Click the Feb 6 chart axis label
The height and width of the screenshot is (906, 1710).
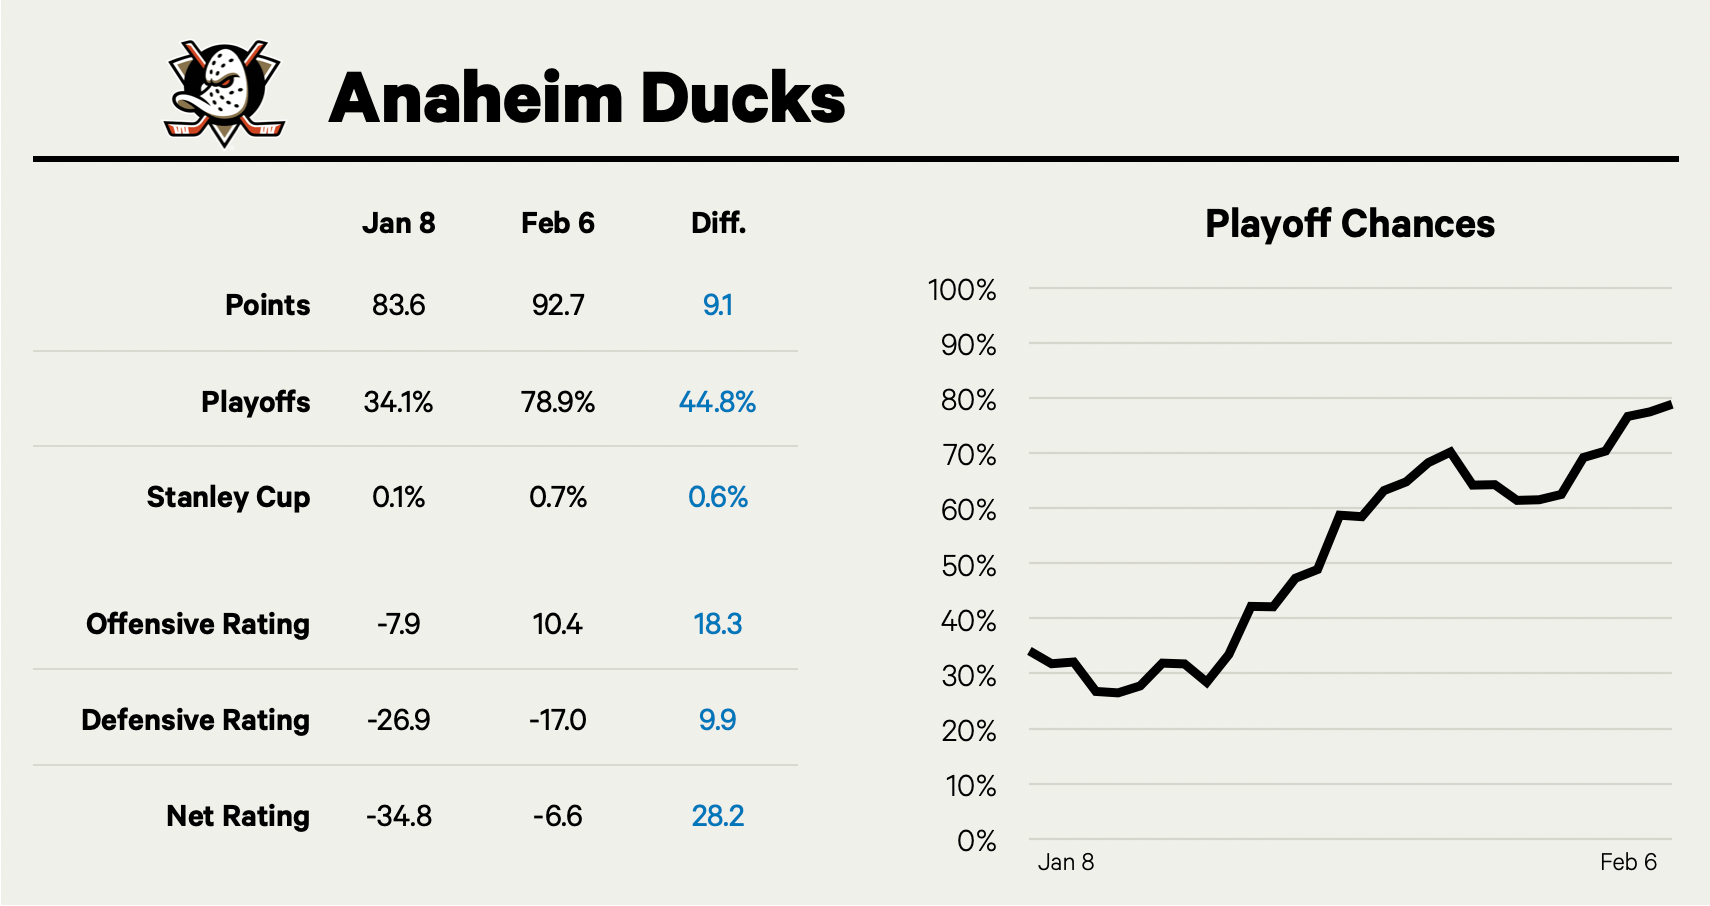pos(1628,862)
